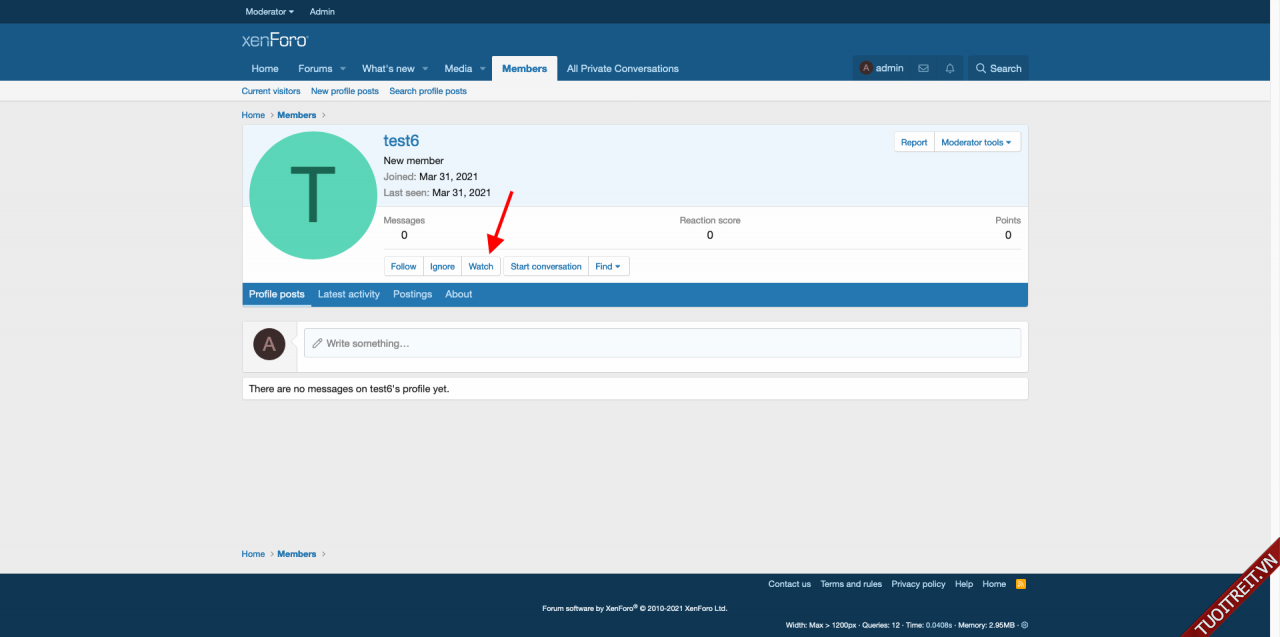
Task: Click the XenForo logo
Action: [275, 40]
